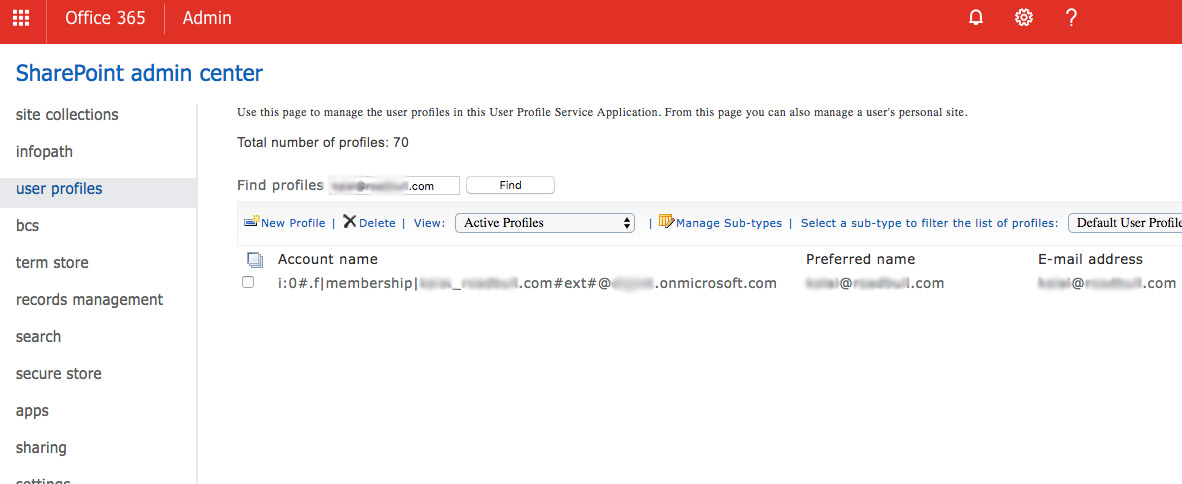This screenshot has height=484, width=1182.
Task: Click the Total number of profiles: 70 text
Action: [323, 142]
